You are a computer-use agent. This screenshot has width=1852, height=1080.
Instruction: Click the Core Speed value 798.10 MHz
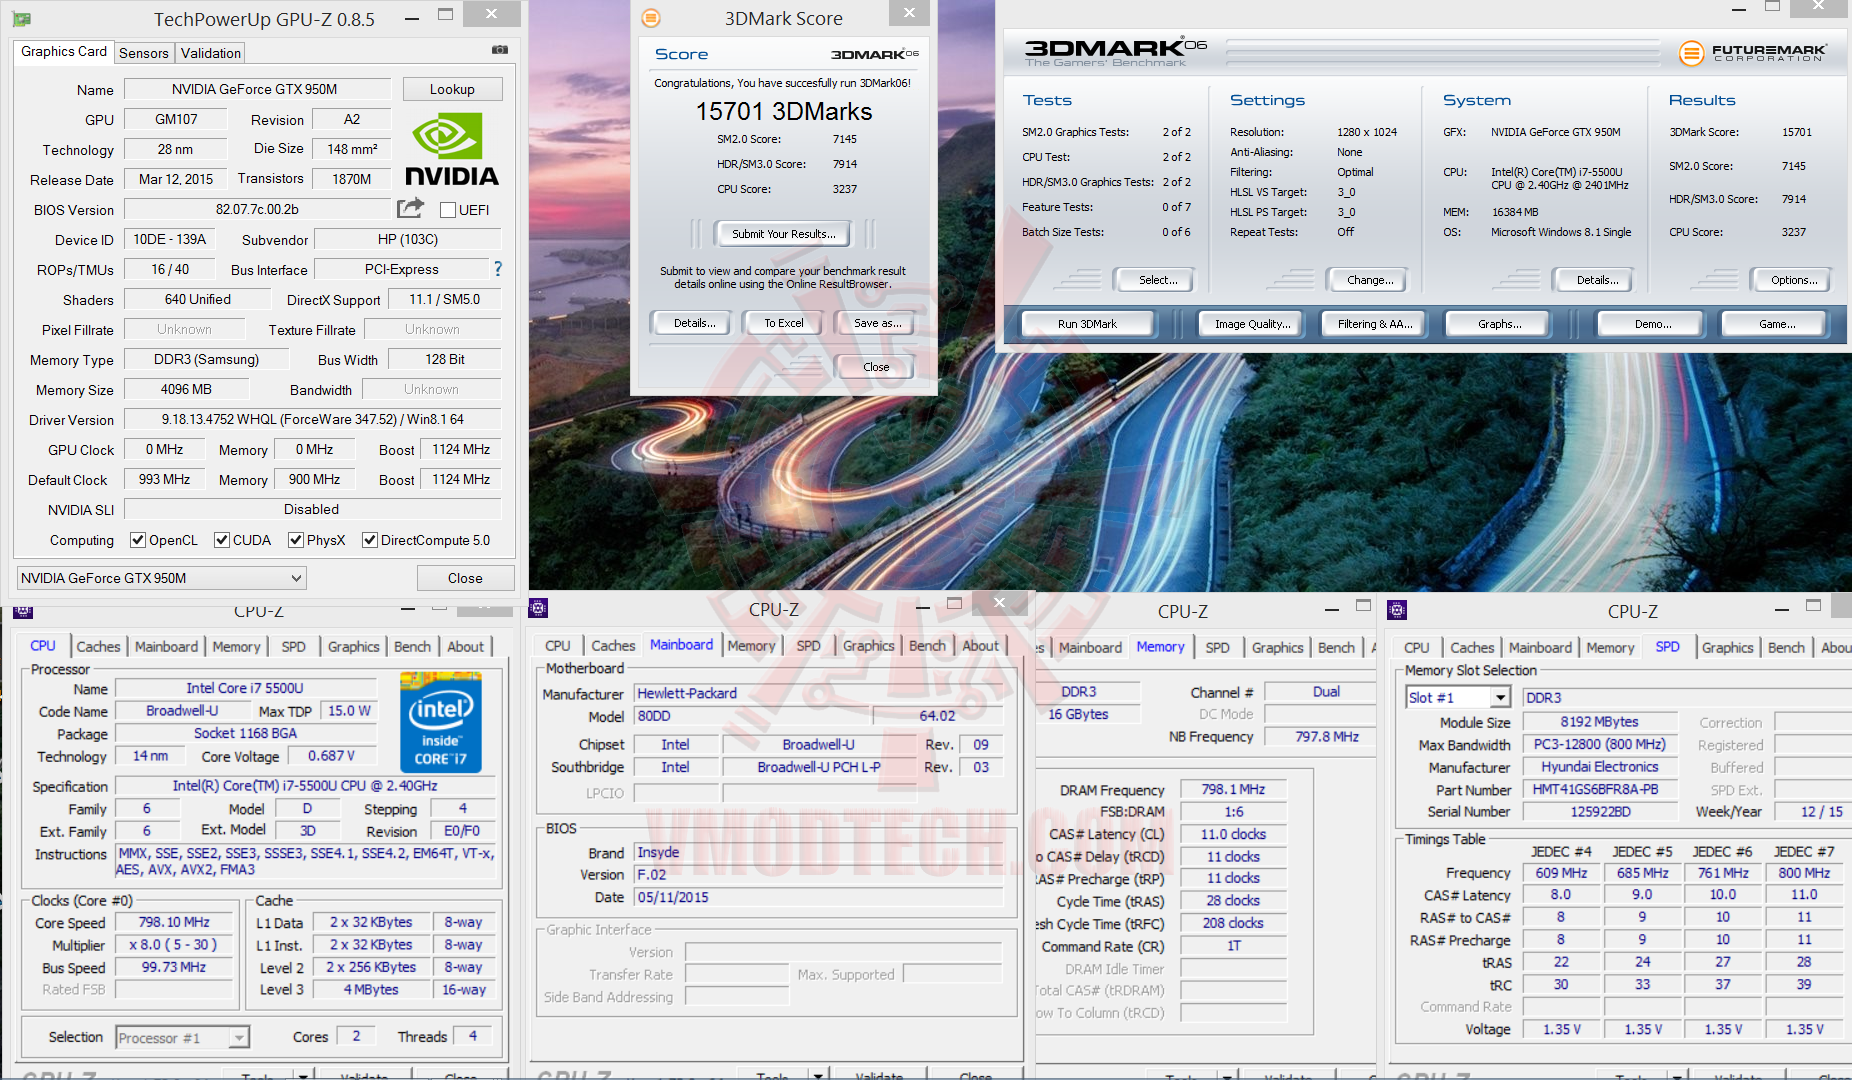pos(174,922)
